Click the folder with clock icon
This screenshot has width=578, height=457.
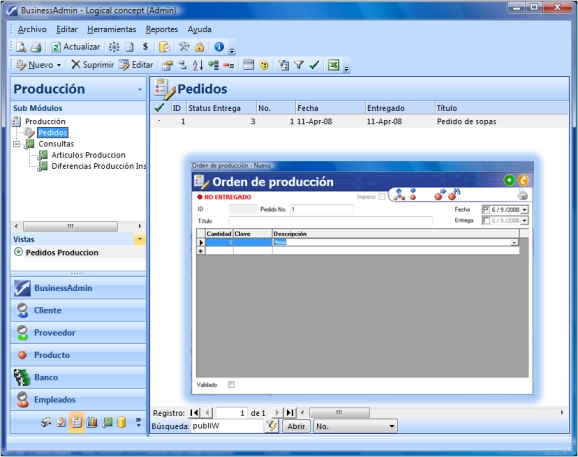point(164,47)
